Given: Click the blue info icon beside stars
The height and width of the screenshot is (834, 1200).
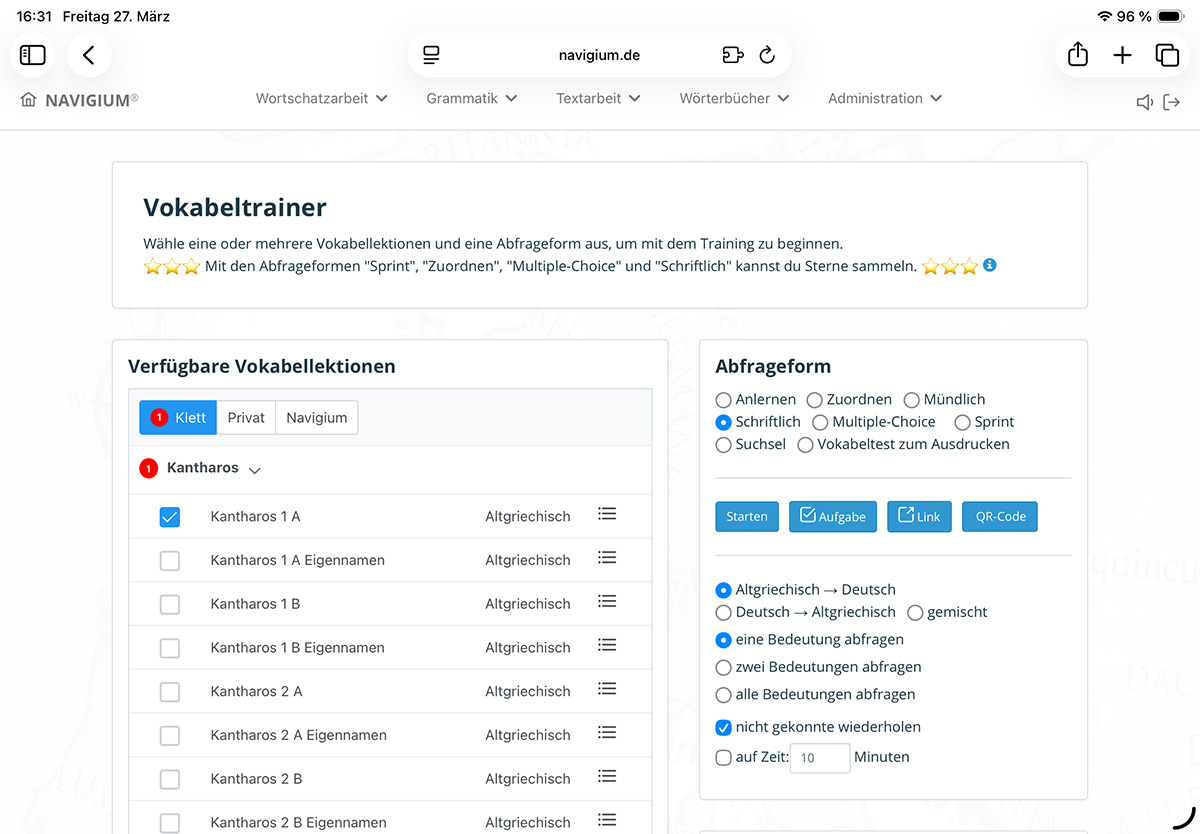Looking at the screenshot, I should [990, 266].
